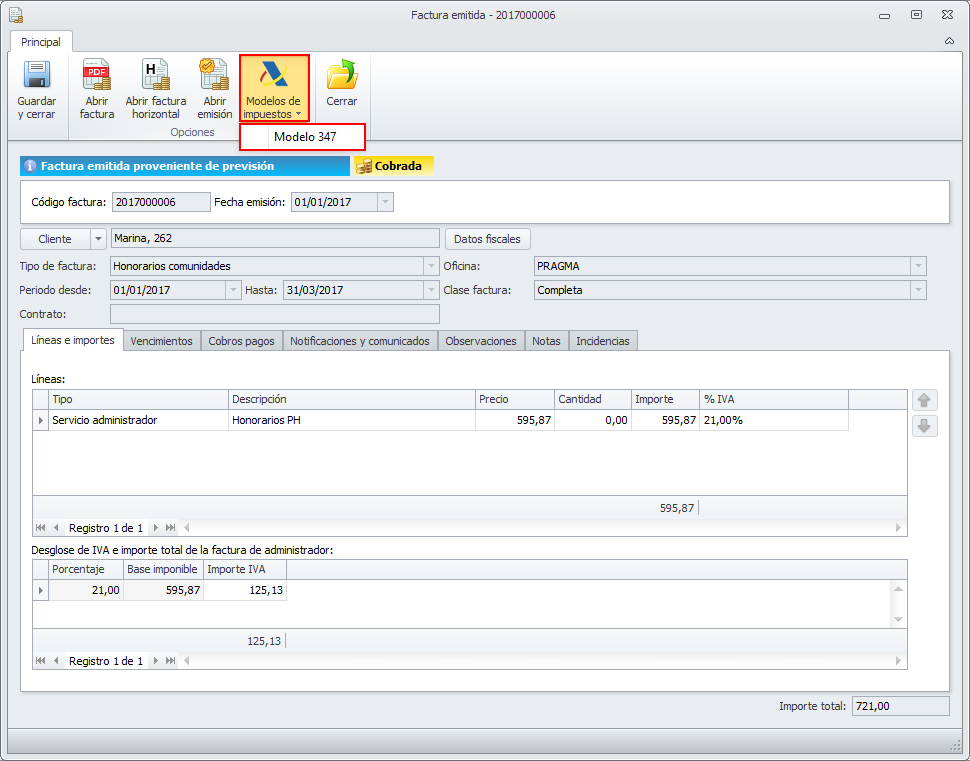Click the Guardar y cerrar save icon

pos(37,76)
